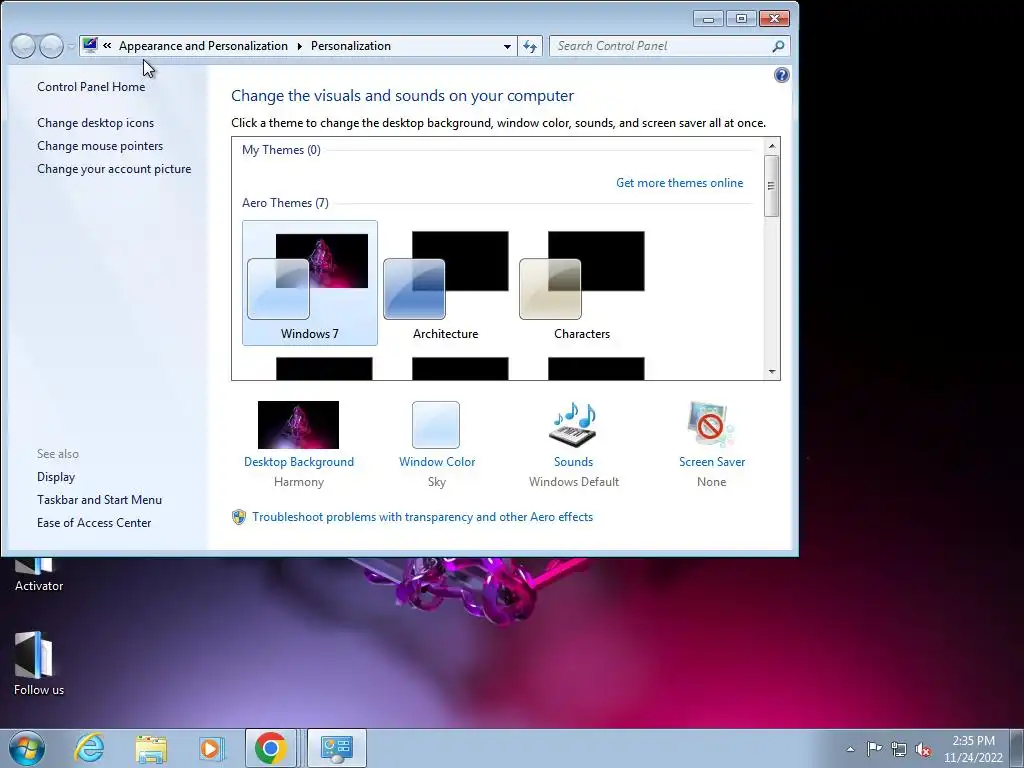Open the Screen Saver icon
Screen dimensions: 1024x768
(x=711, y=424)
